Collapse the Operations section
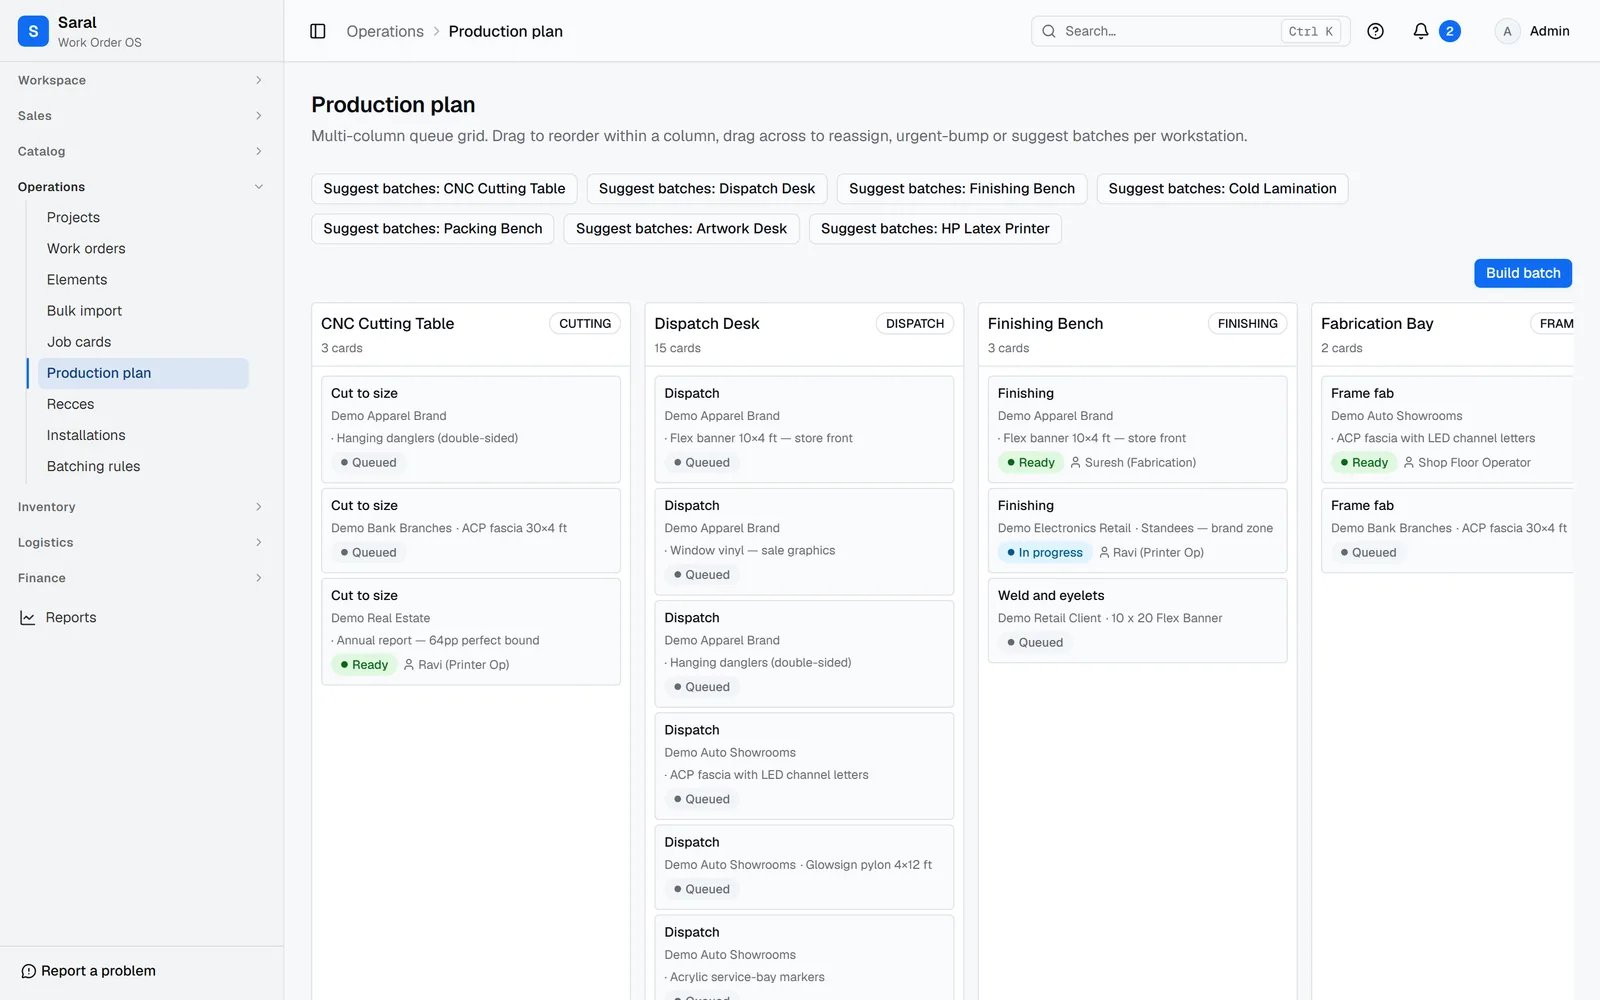 pos(140,187)
